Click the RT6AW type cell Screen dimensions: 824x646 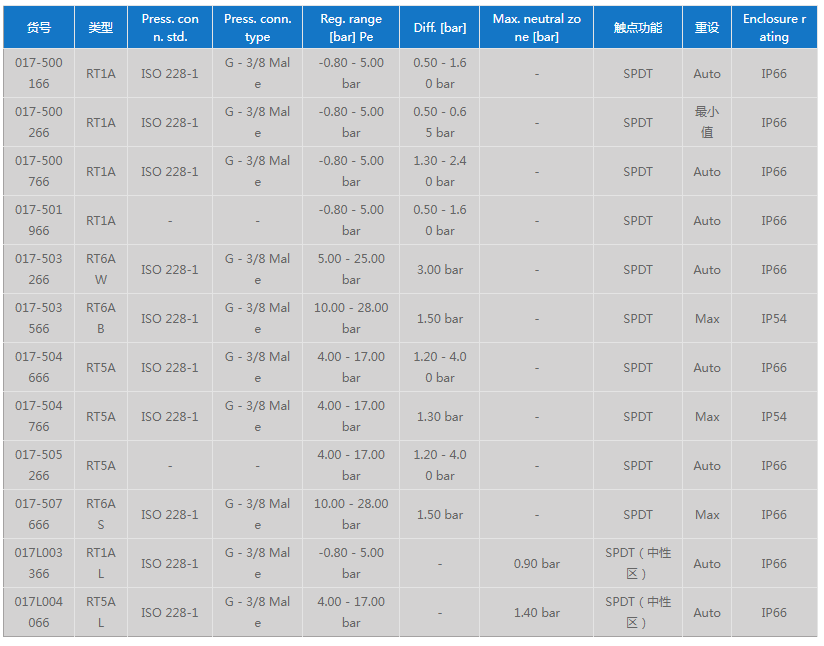(100, 269)
